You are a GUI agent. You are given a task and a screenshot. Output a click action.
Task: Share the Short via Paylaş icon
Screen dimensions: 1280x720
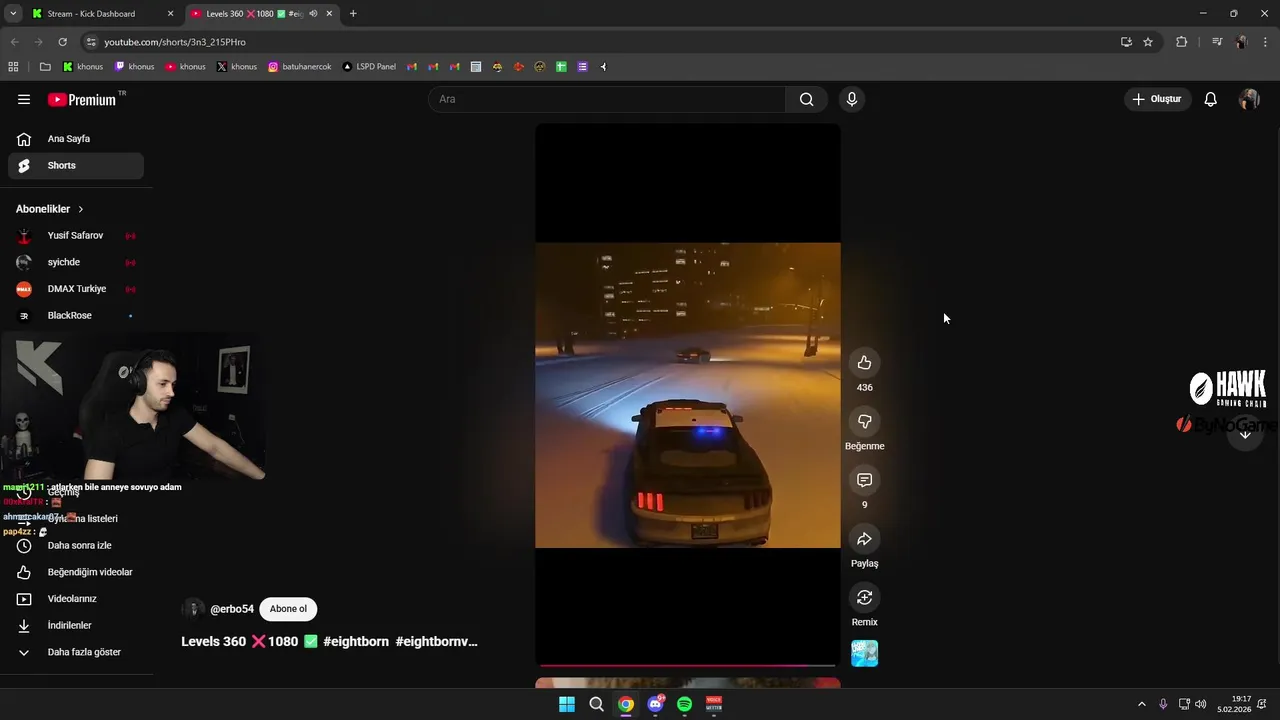coord(865,539)
